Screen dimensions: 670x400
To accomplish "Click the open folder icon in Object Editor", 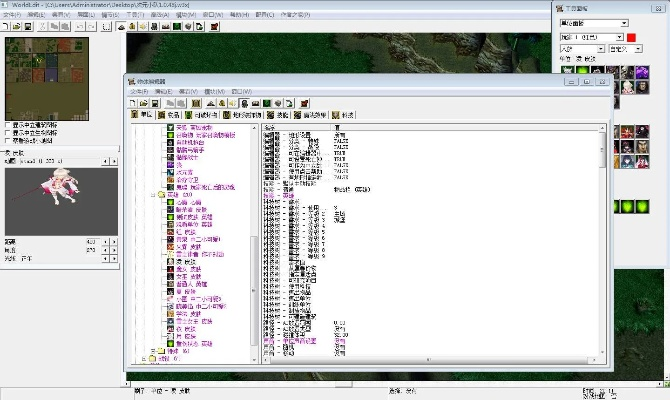I will [144, 103].
